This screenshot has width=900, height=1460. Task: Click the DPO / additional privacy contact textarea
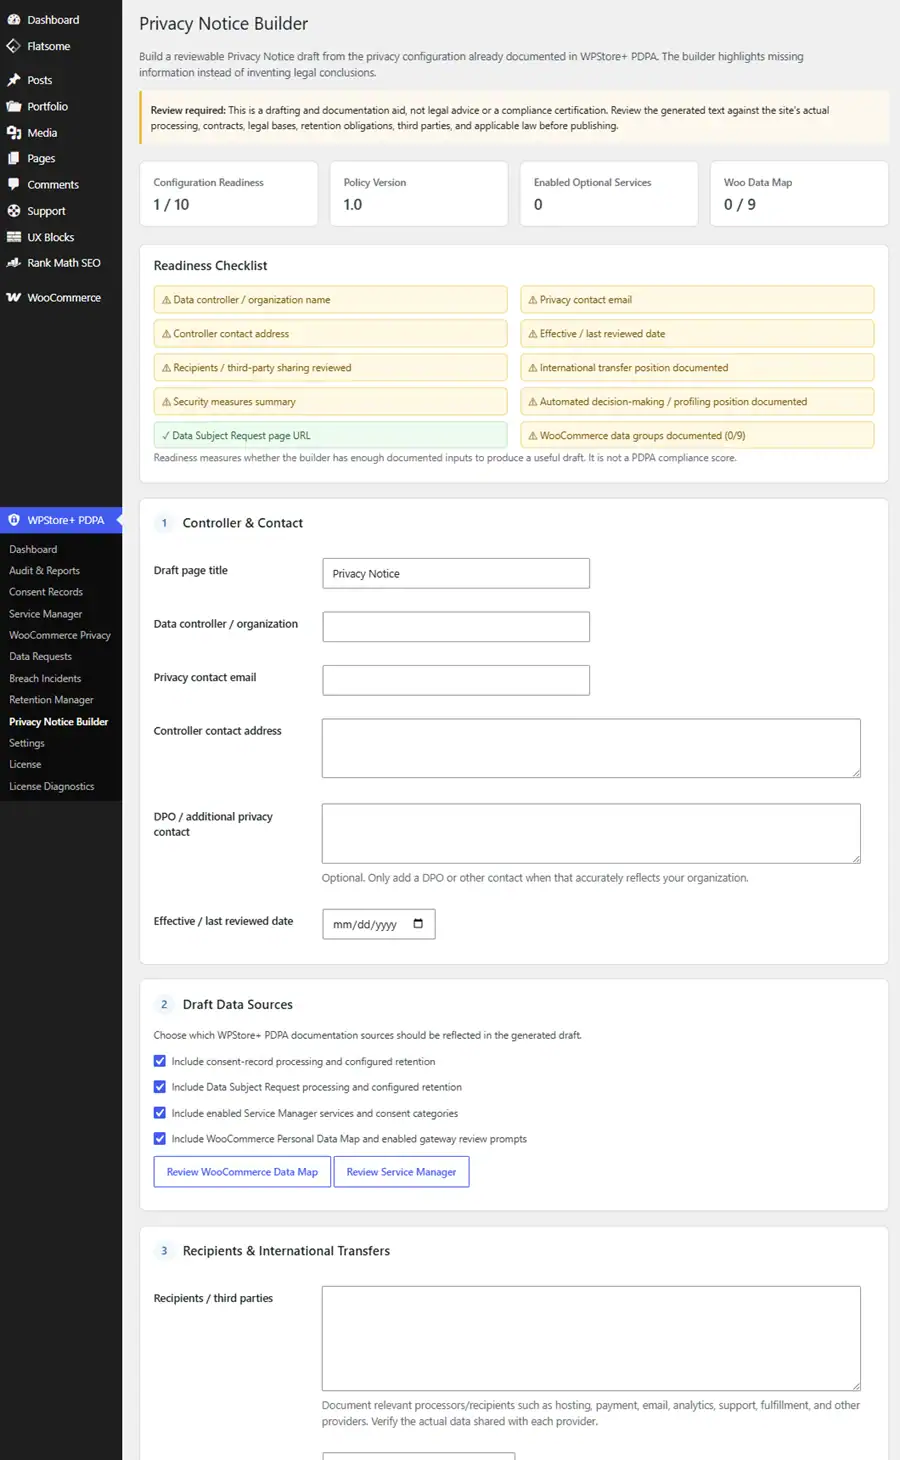[591, 833]
